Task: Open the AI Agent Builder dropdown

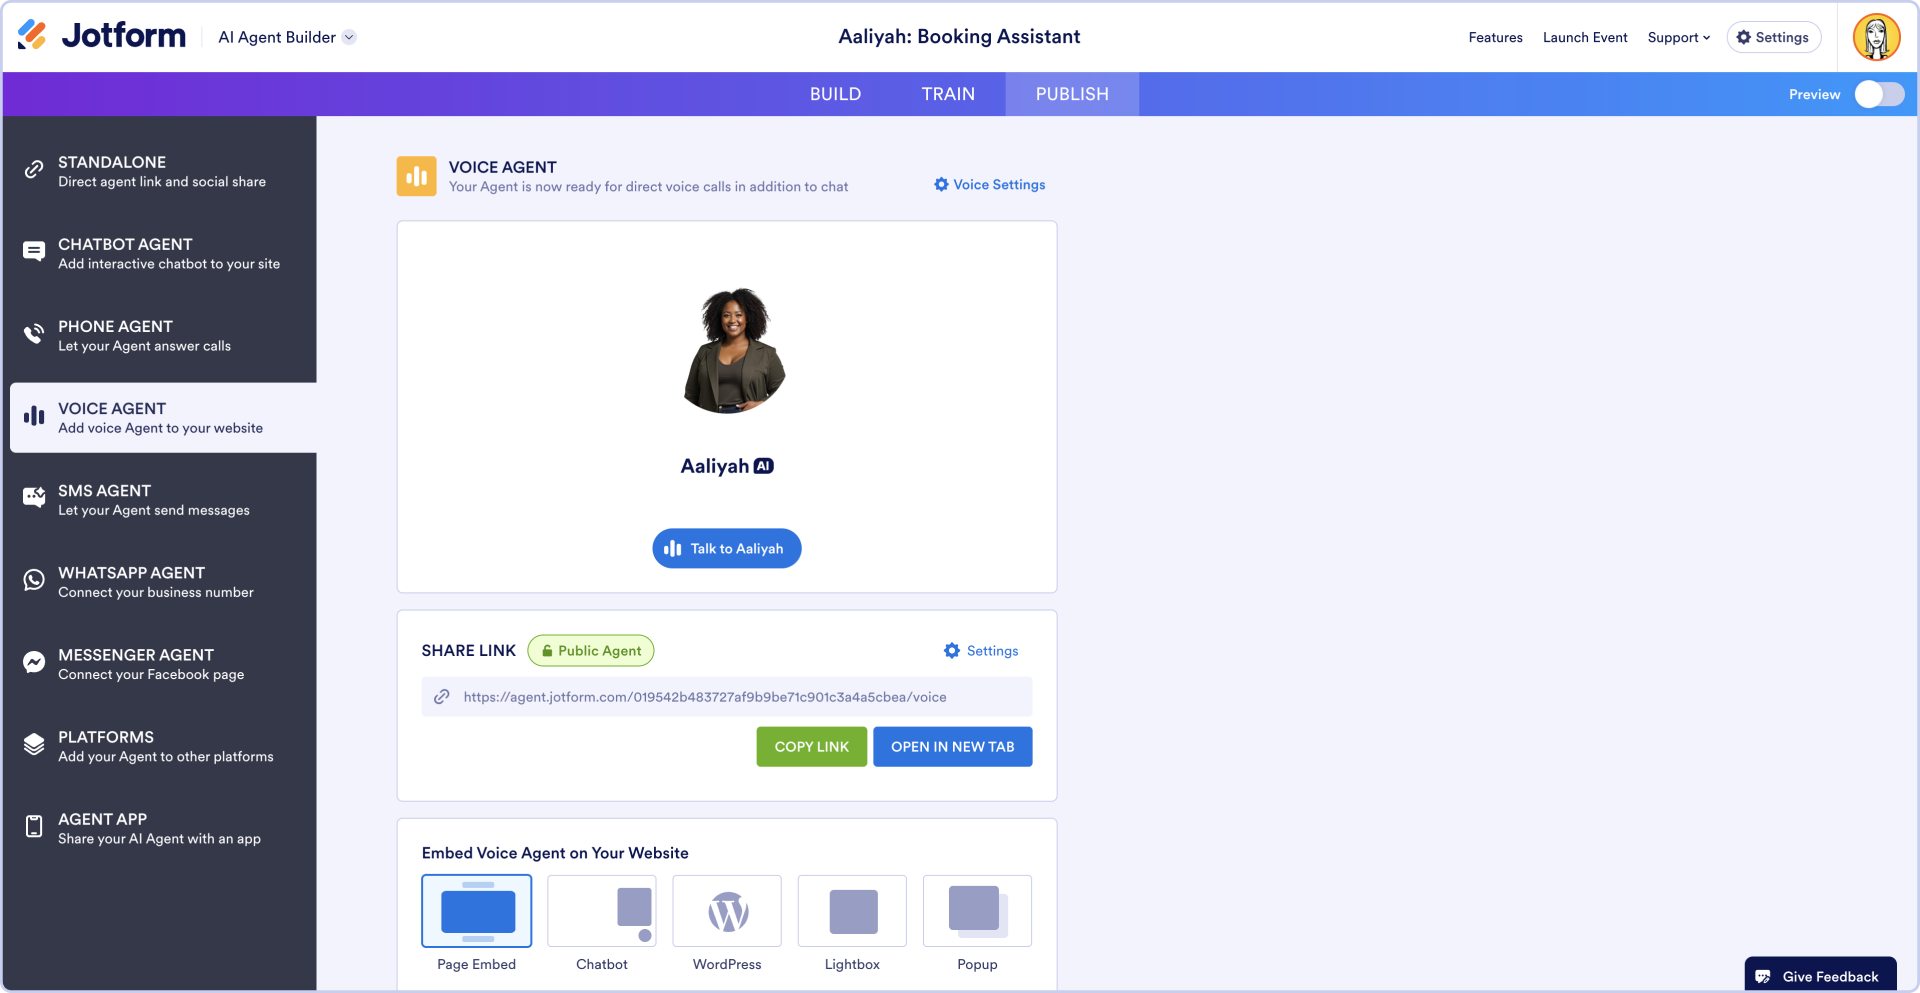Action: [287, 37]
